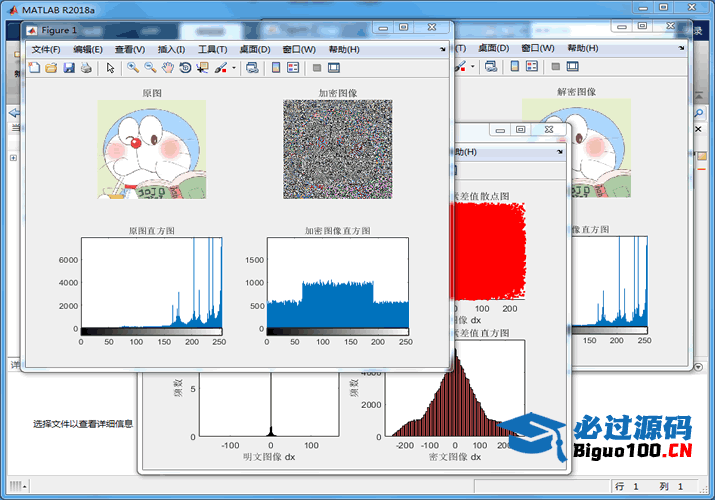715x500 pixels.
Task: Click the 列 1 status bar field
Action: tap(671, 486)
